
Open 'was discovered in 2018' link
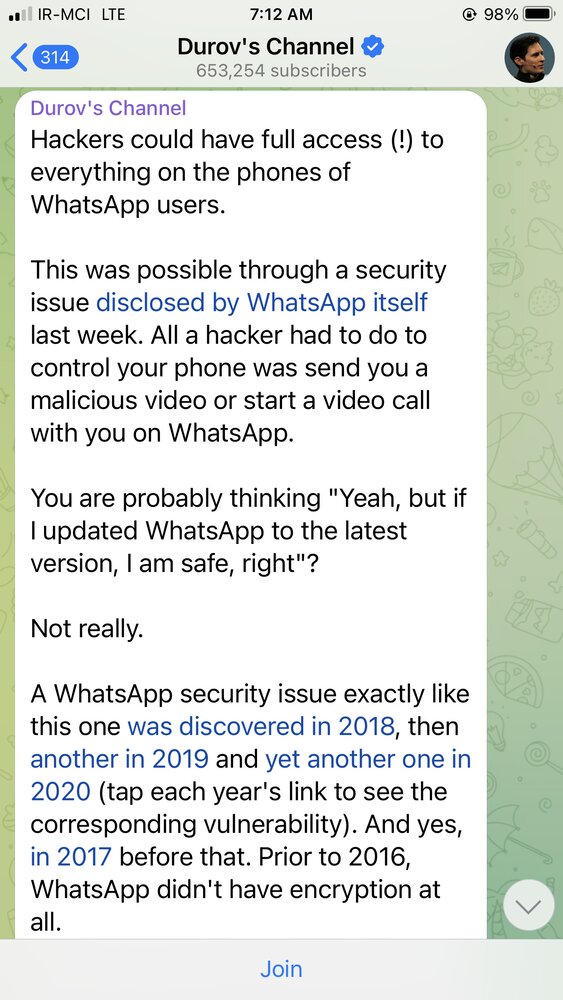tap(261, 726)
